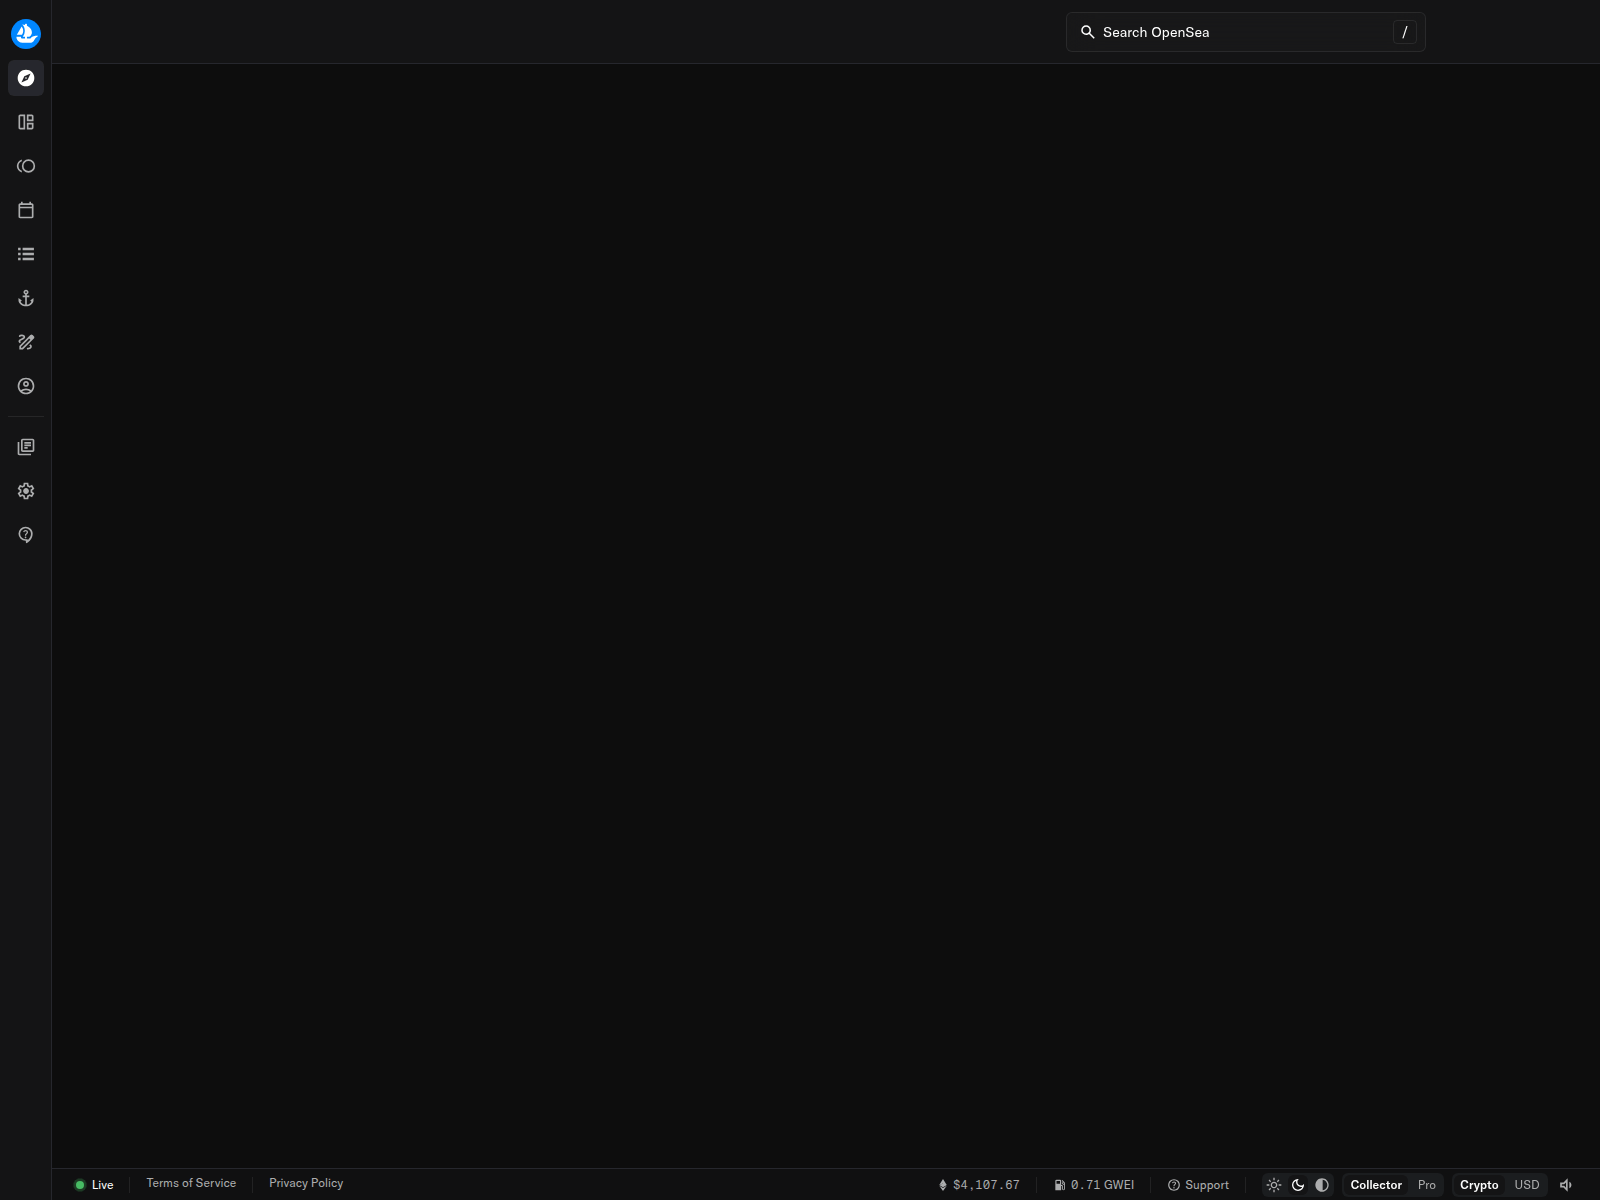Click the search magnifier icon
1600x1200 pixels.
(x=1087, y=32)
